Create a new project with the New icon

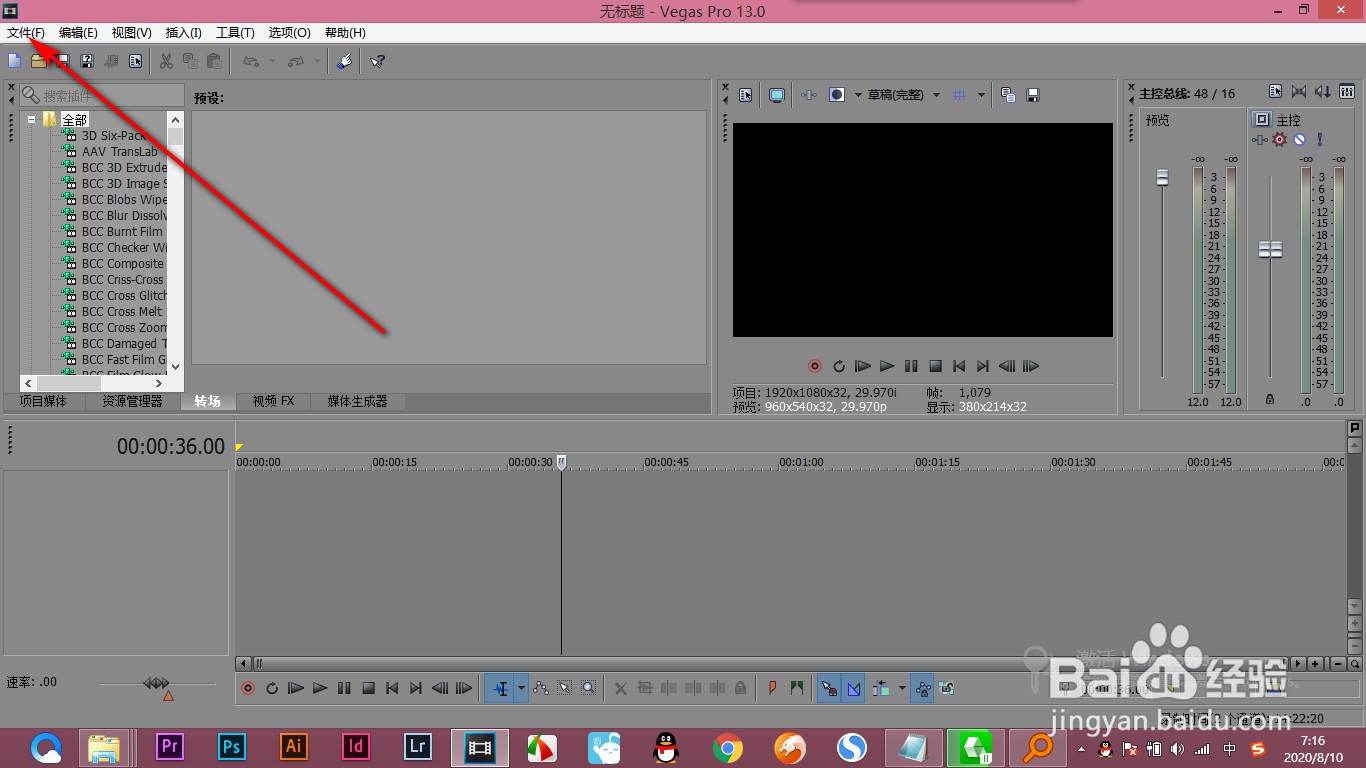click(x=14, y=61)
